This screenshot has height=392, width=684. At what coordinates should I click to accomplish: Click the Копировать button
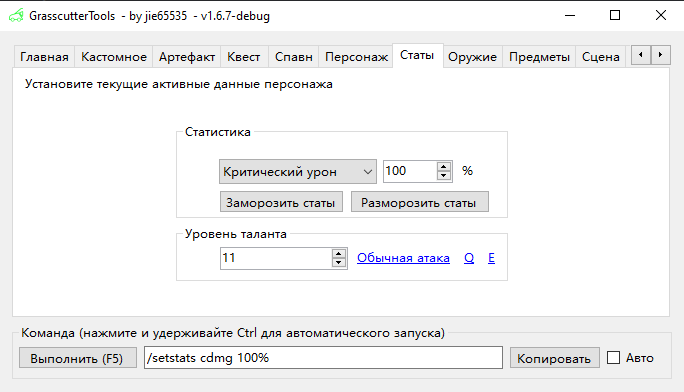pos(554,358)
